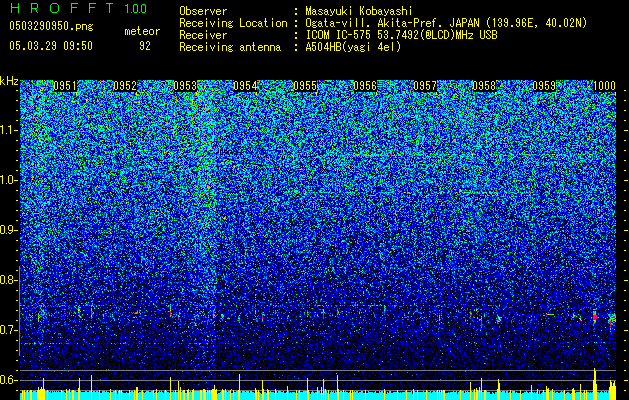The height and width of the screenshot is (400, 629).
Task: Click the 'meteor' label
Action: (x=142, y=31)
